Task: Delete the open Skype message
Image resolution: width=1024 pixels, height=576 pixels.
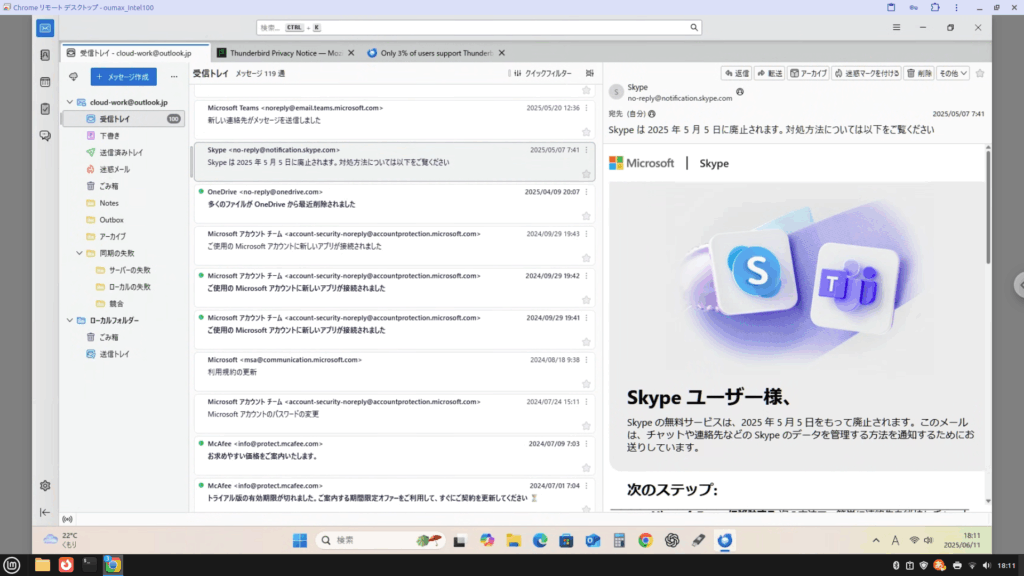Action: coord(920,73)
